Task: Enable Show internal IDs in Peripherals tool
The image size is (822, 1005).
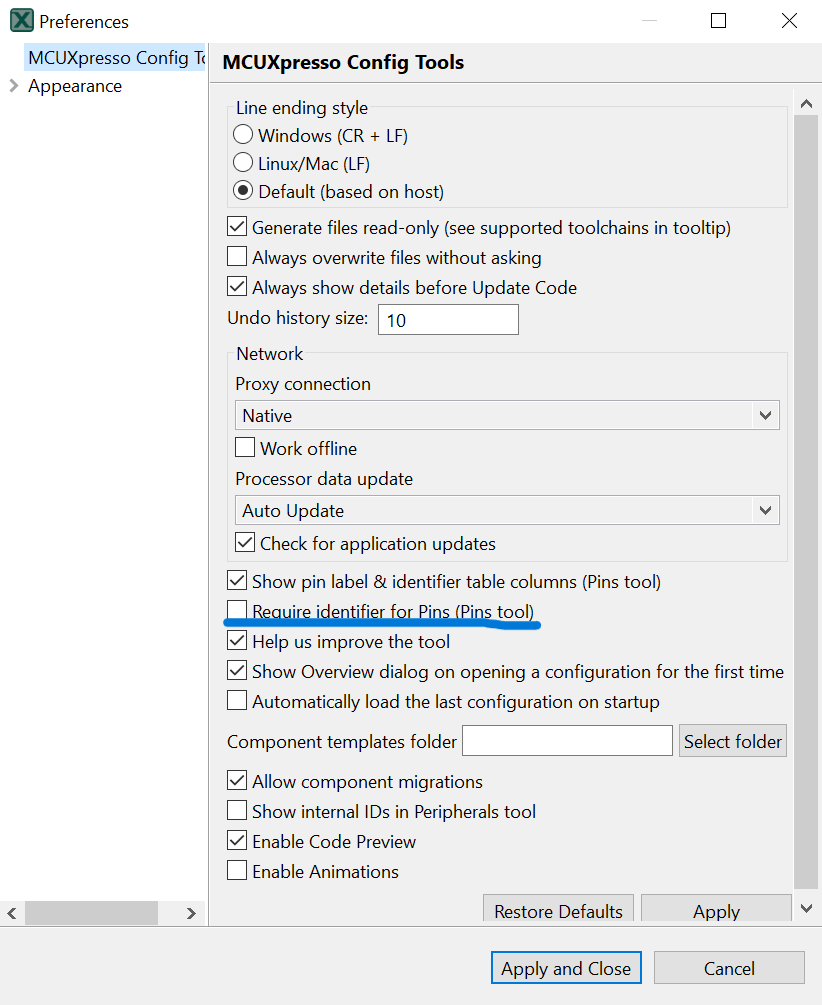Action: click(x=237, y=811)
